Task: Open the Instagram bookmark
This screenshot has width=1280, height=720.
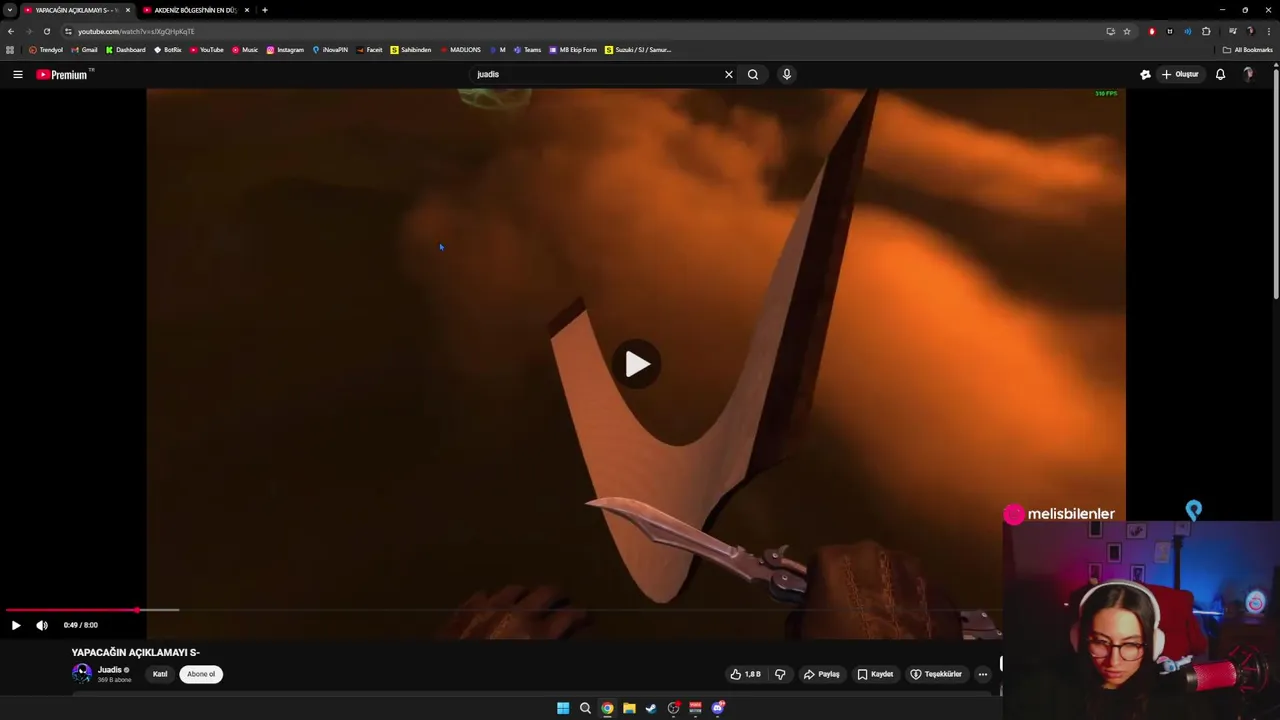Action: (285, 50)
